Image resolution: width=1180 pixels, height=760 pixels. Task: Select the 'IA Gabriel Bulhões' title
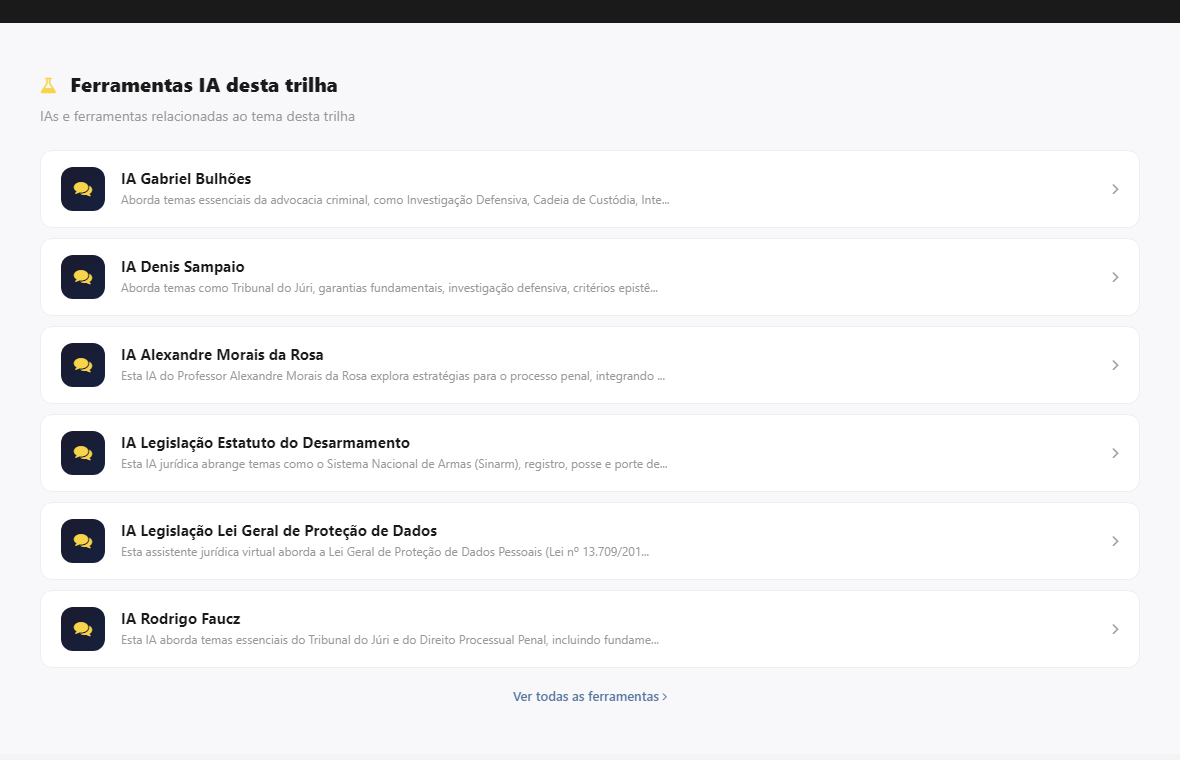pyautogui.click(x=186, y=179)
